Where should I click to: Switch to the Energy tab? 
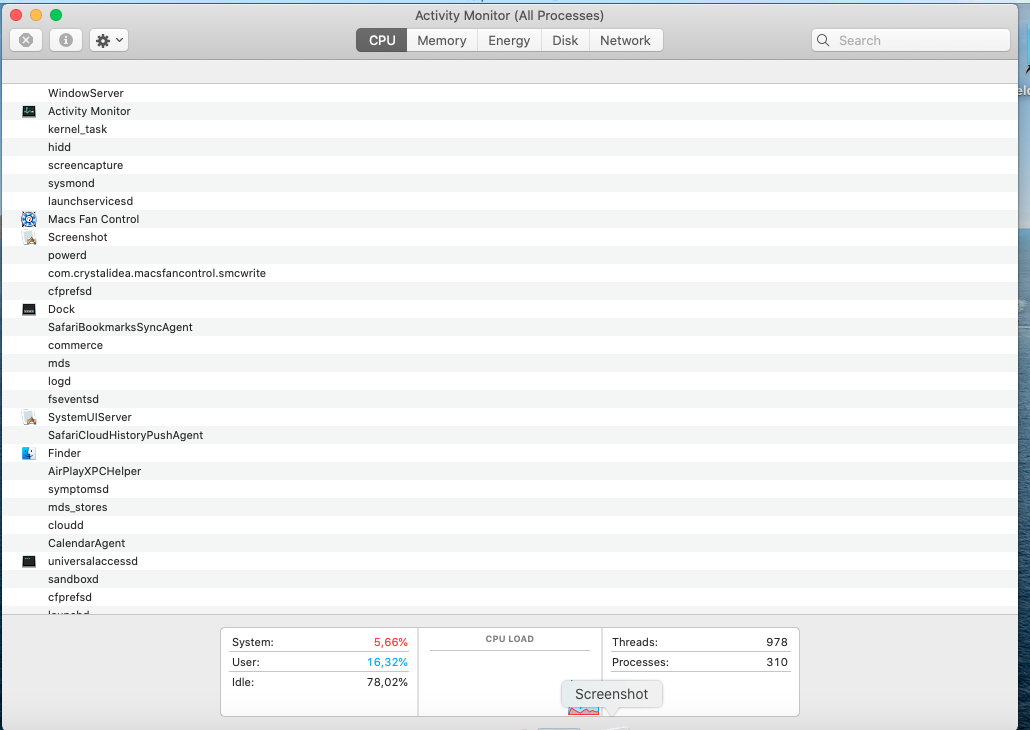(509, 40)
